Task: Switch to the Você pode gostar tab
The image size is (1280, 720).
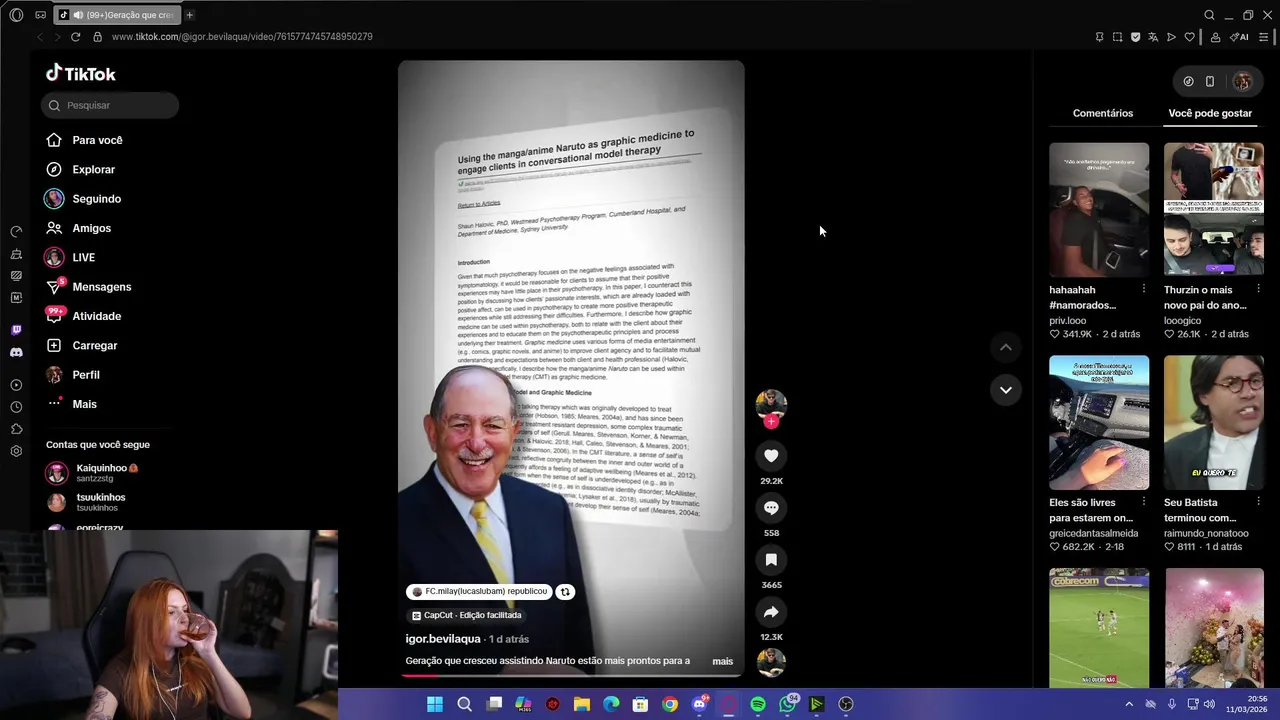Action: point(1210,113)
